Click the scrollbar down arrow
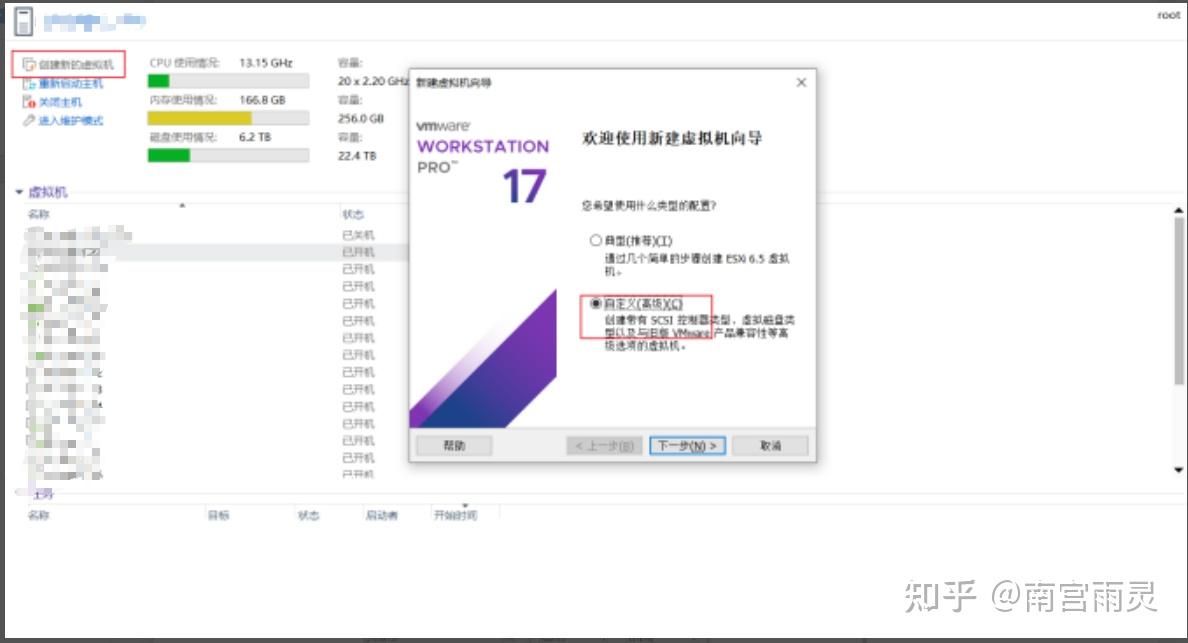Screen dimensions: 1188x643 point(1177,468)
